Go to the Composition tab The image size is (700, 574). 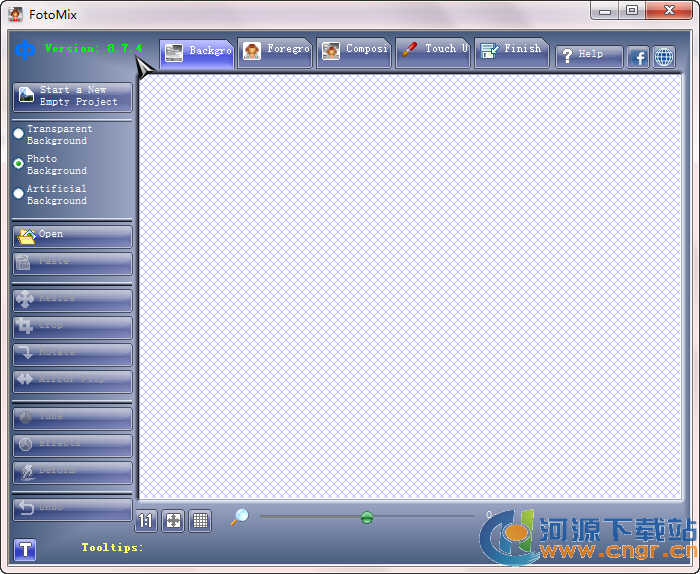coord(354,51)
